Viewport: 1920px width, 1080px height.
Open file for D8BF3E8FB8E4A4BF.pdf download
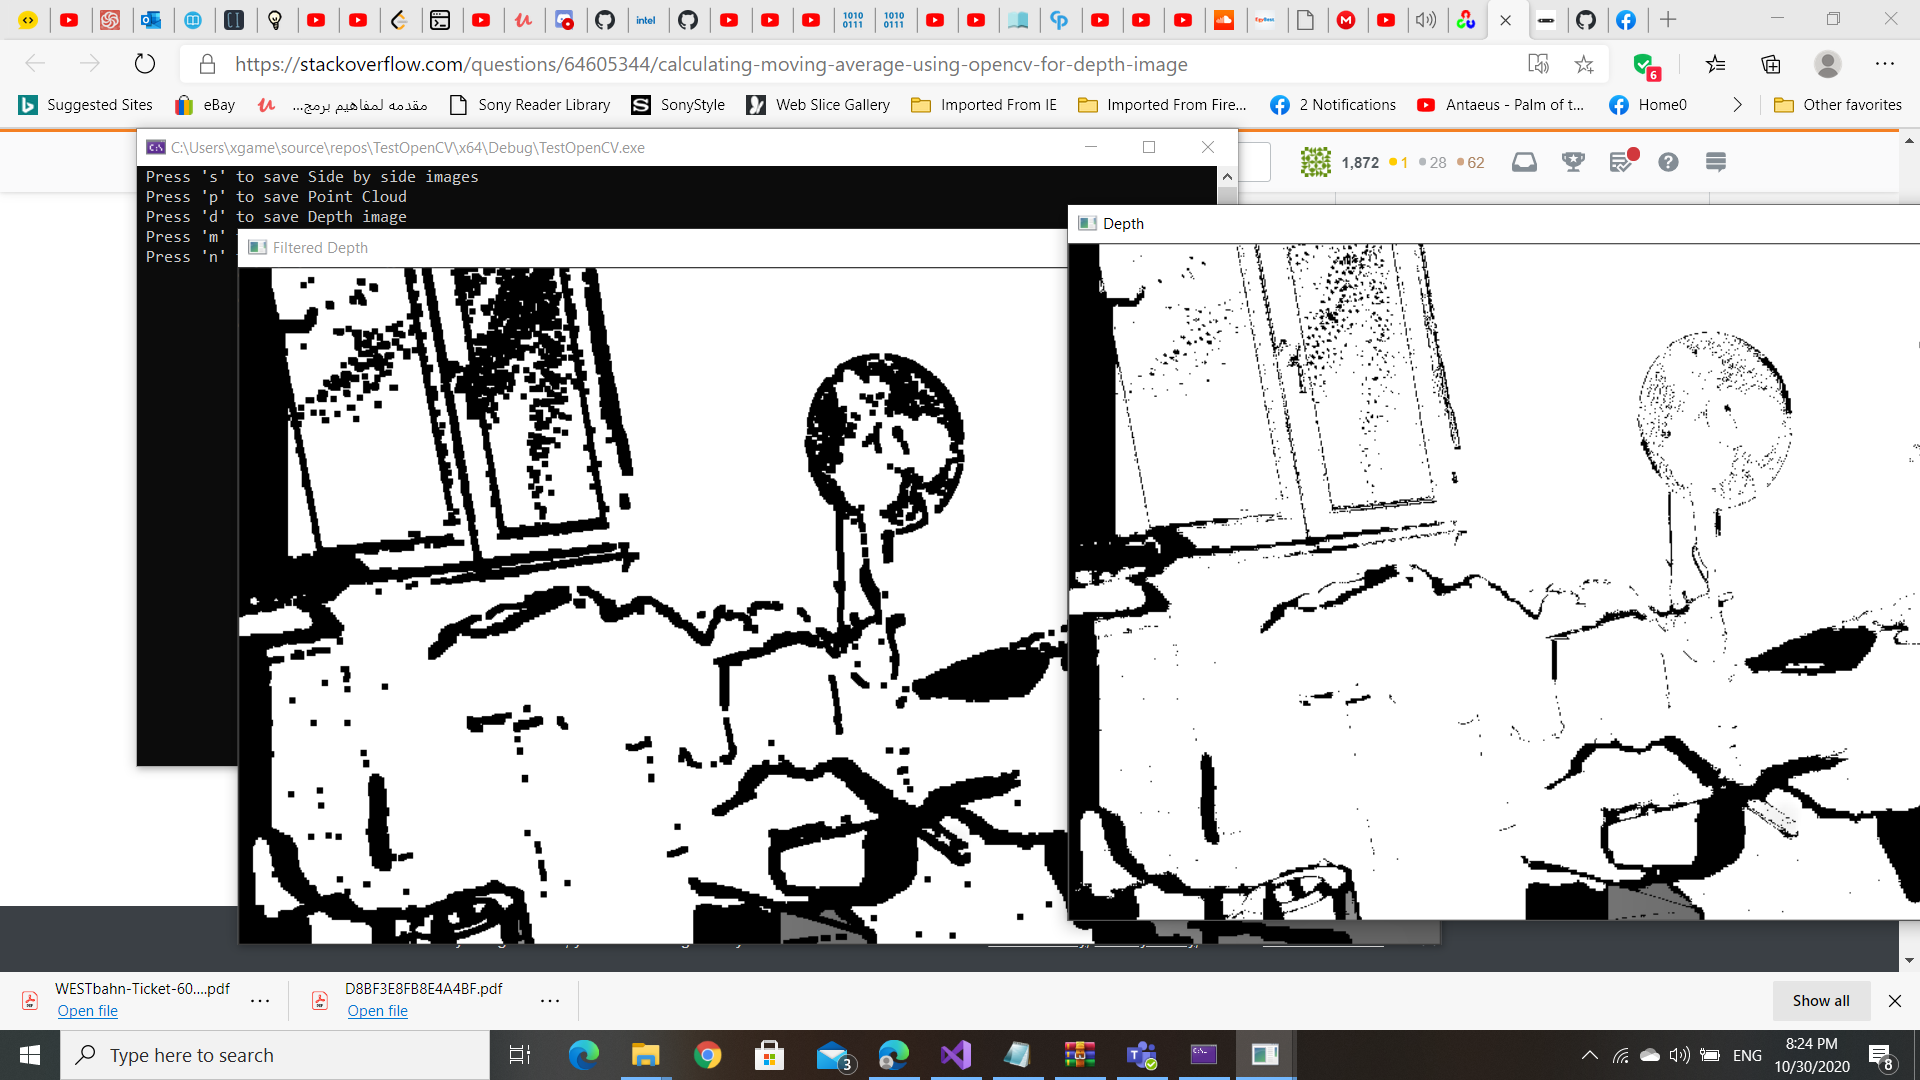(378, 1011)
